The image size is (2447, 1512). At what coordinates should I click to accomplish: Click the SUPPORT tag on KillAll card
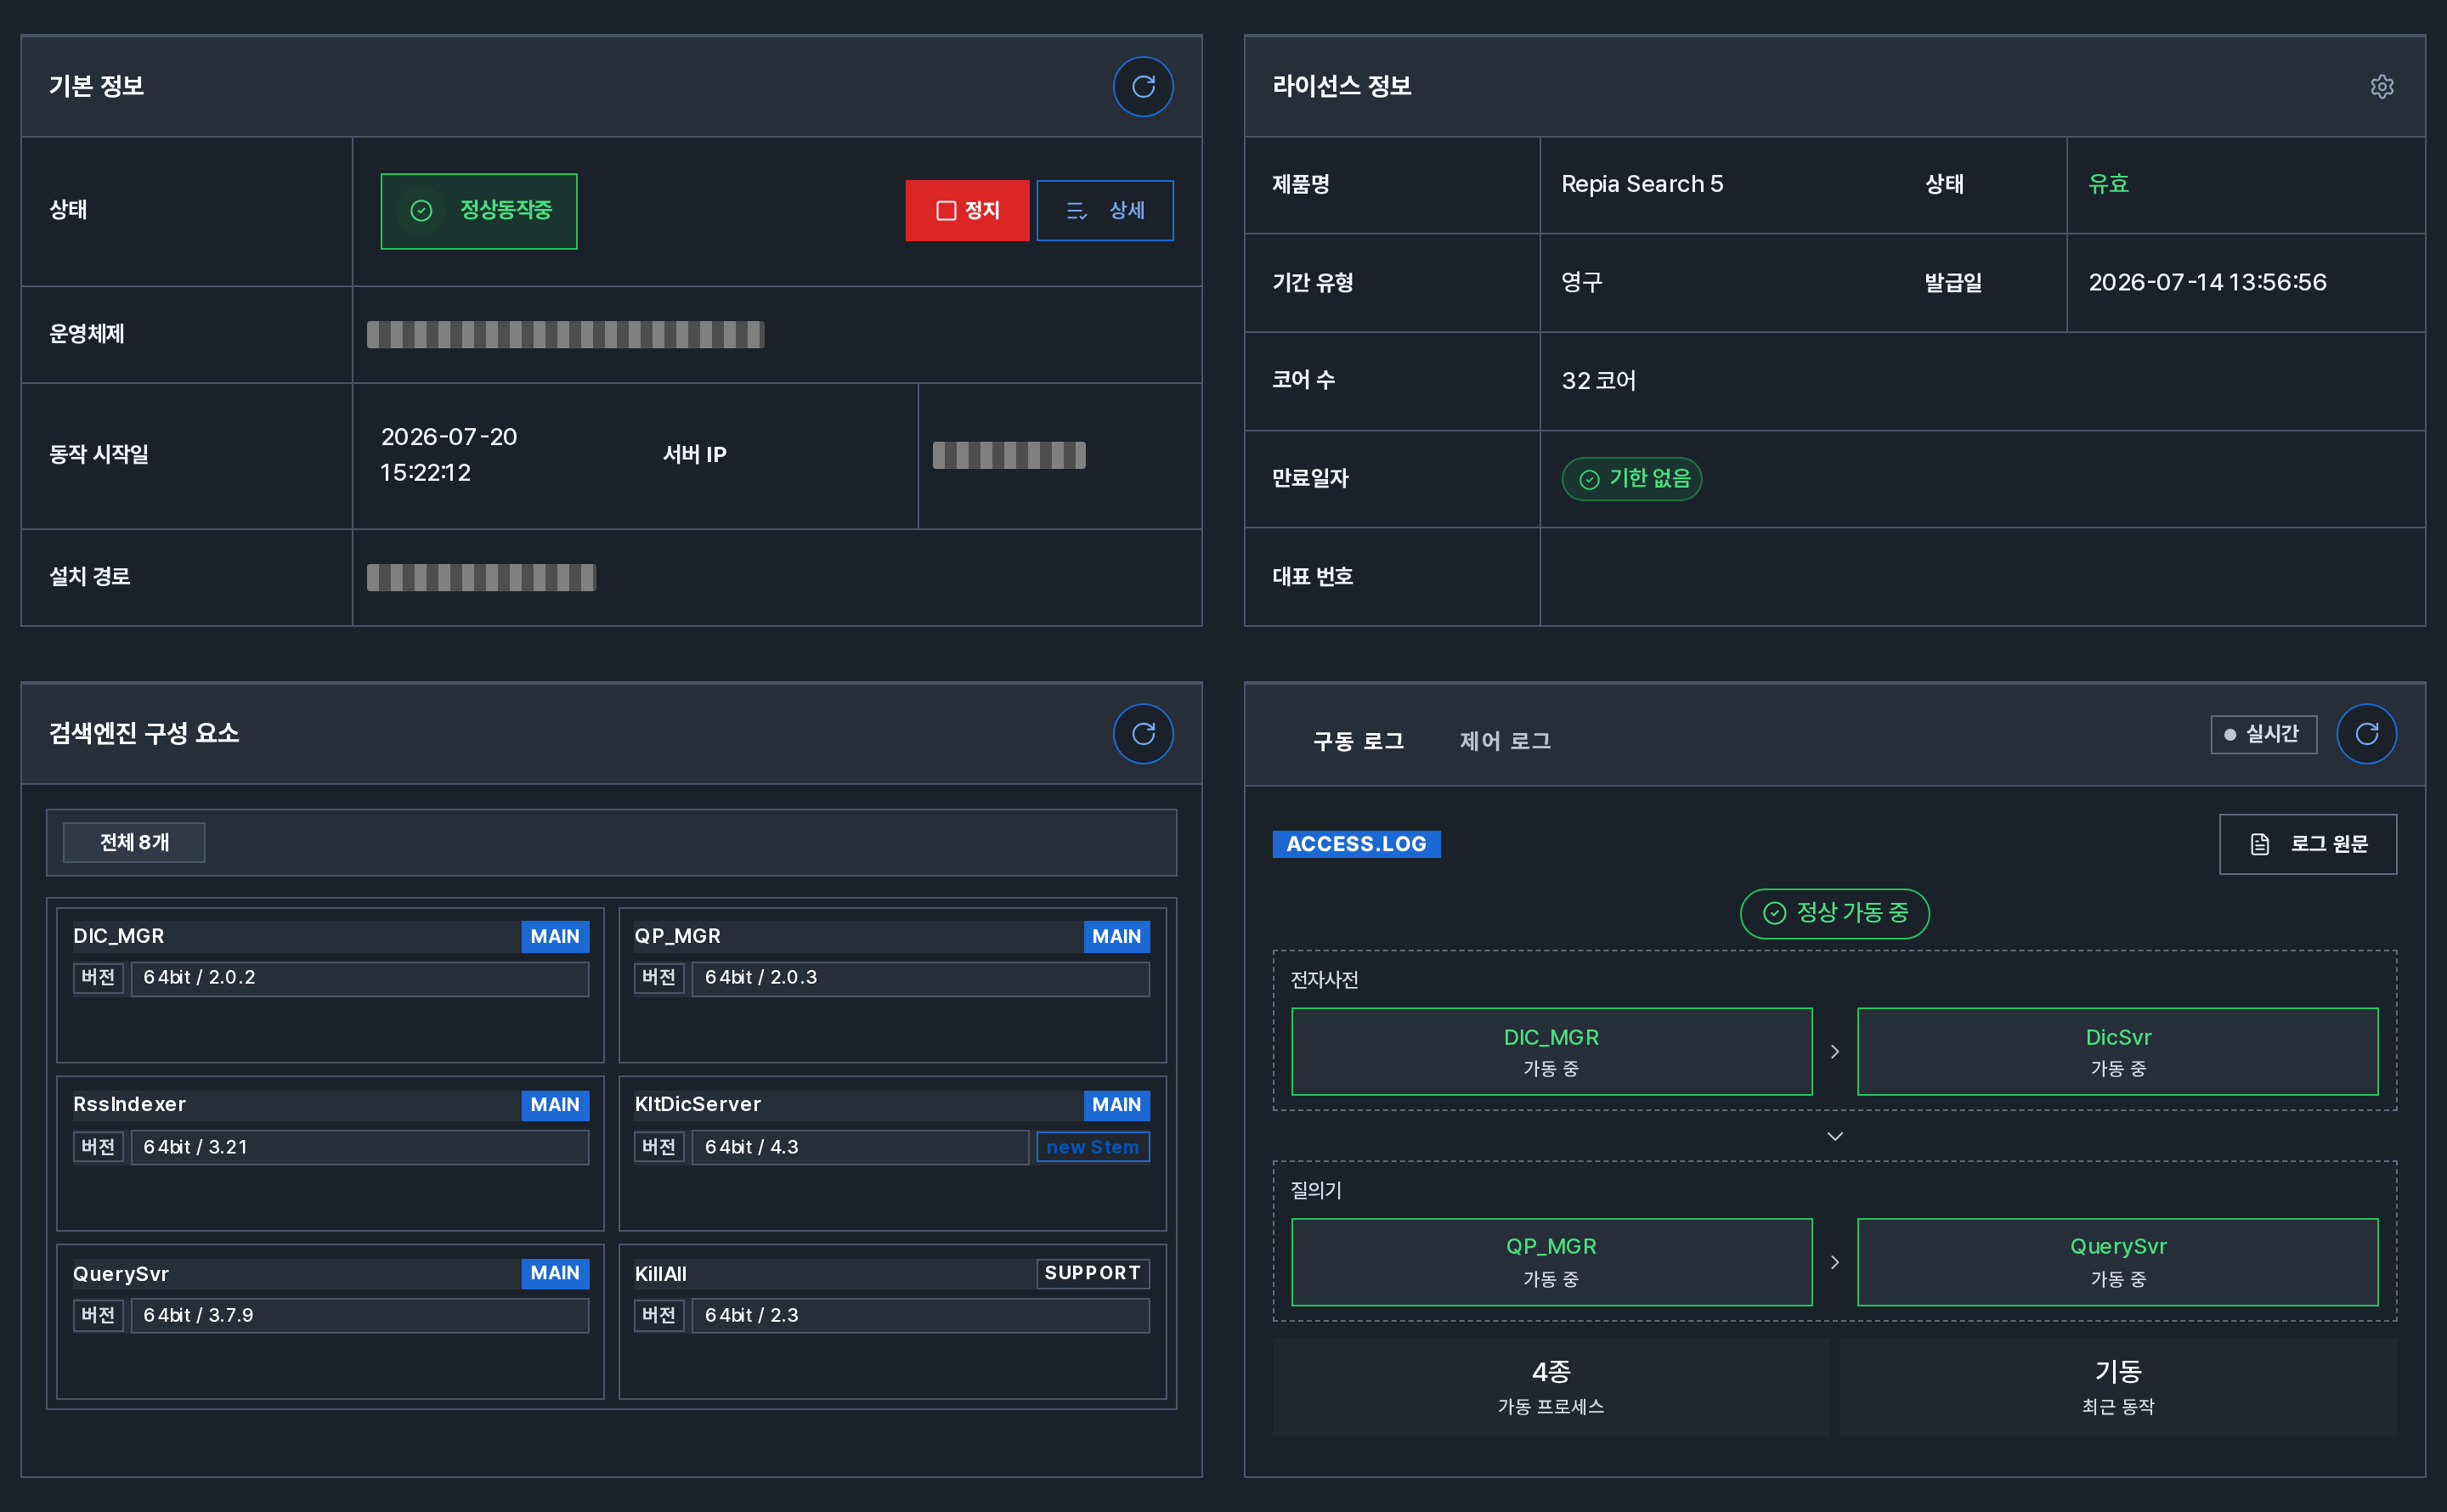(x=1092, y=1273)
